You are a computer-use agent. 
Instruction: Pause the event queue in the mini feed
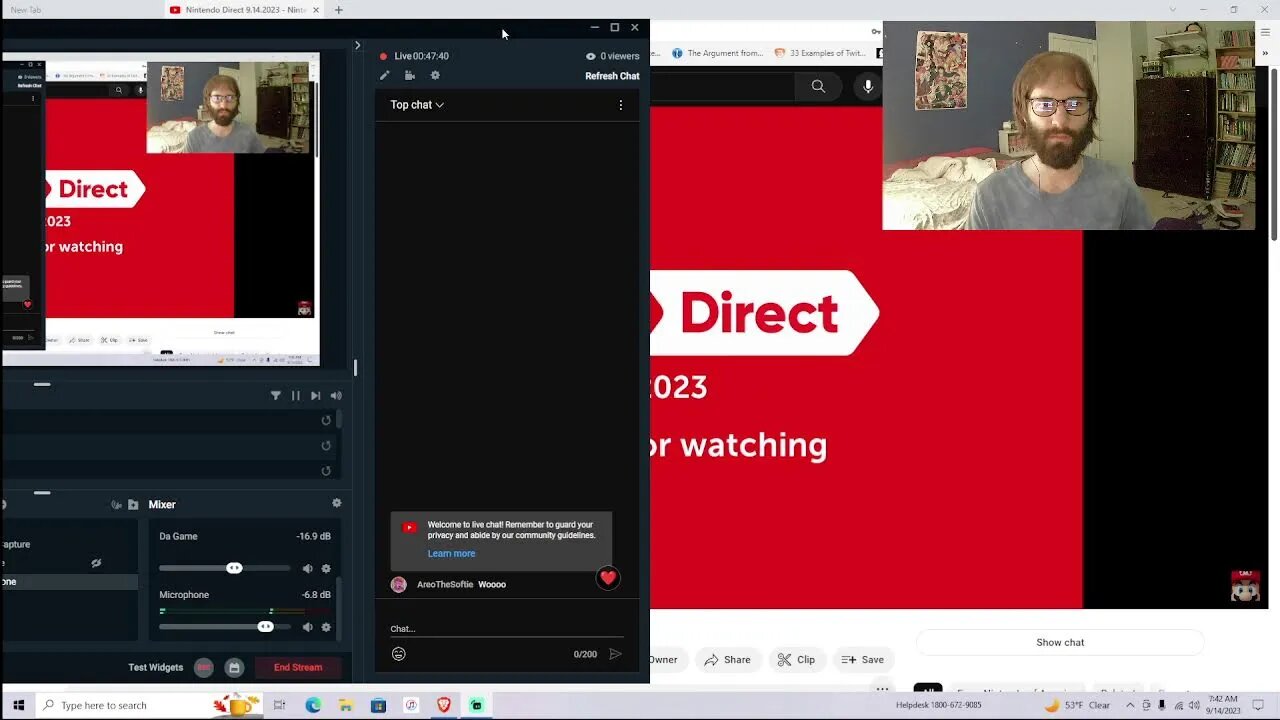click(x=295, y=396)
